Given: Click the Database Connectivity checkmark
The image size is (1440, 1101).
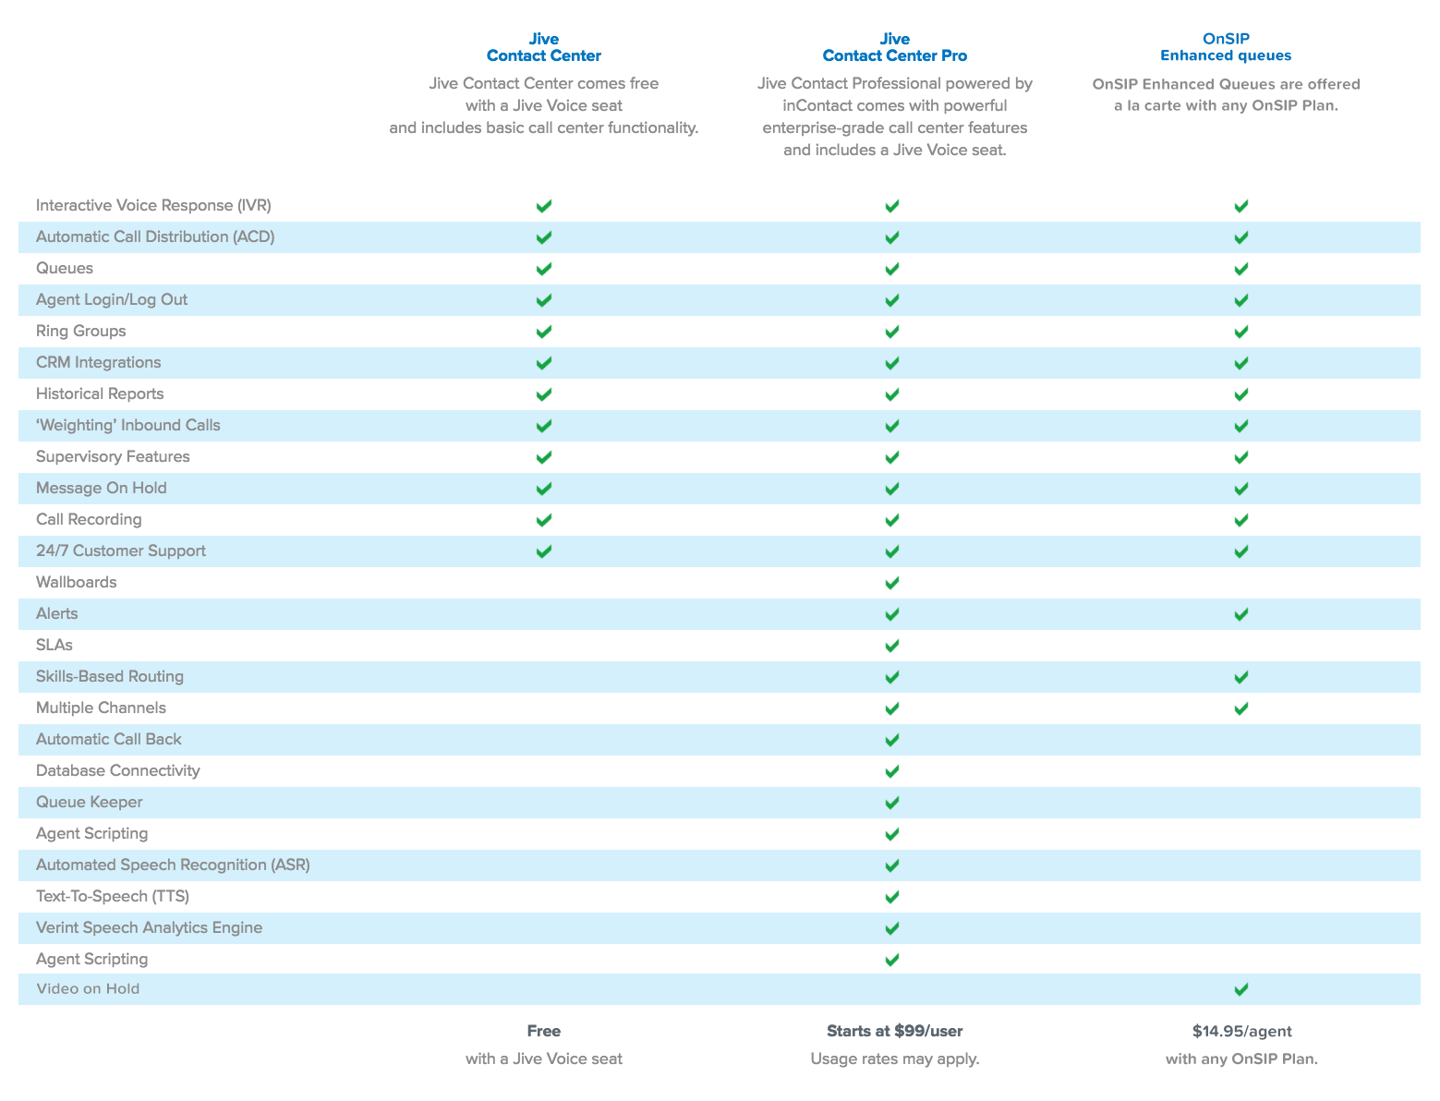Looking at the screenshot, I should click(892, 771).
